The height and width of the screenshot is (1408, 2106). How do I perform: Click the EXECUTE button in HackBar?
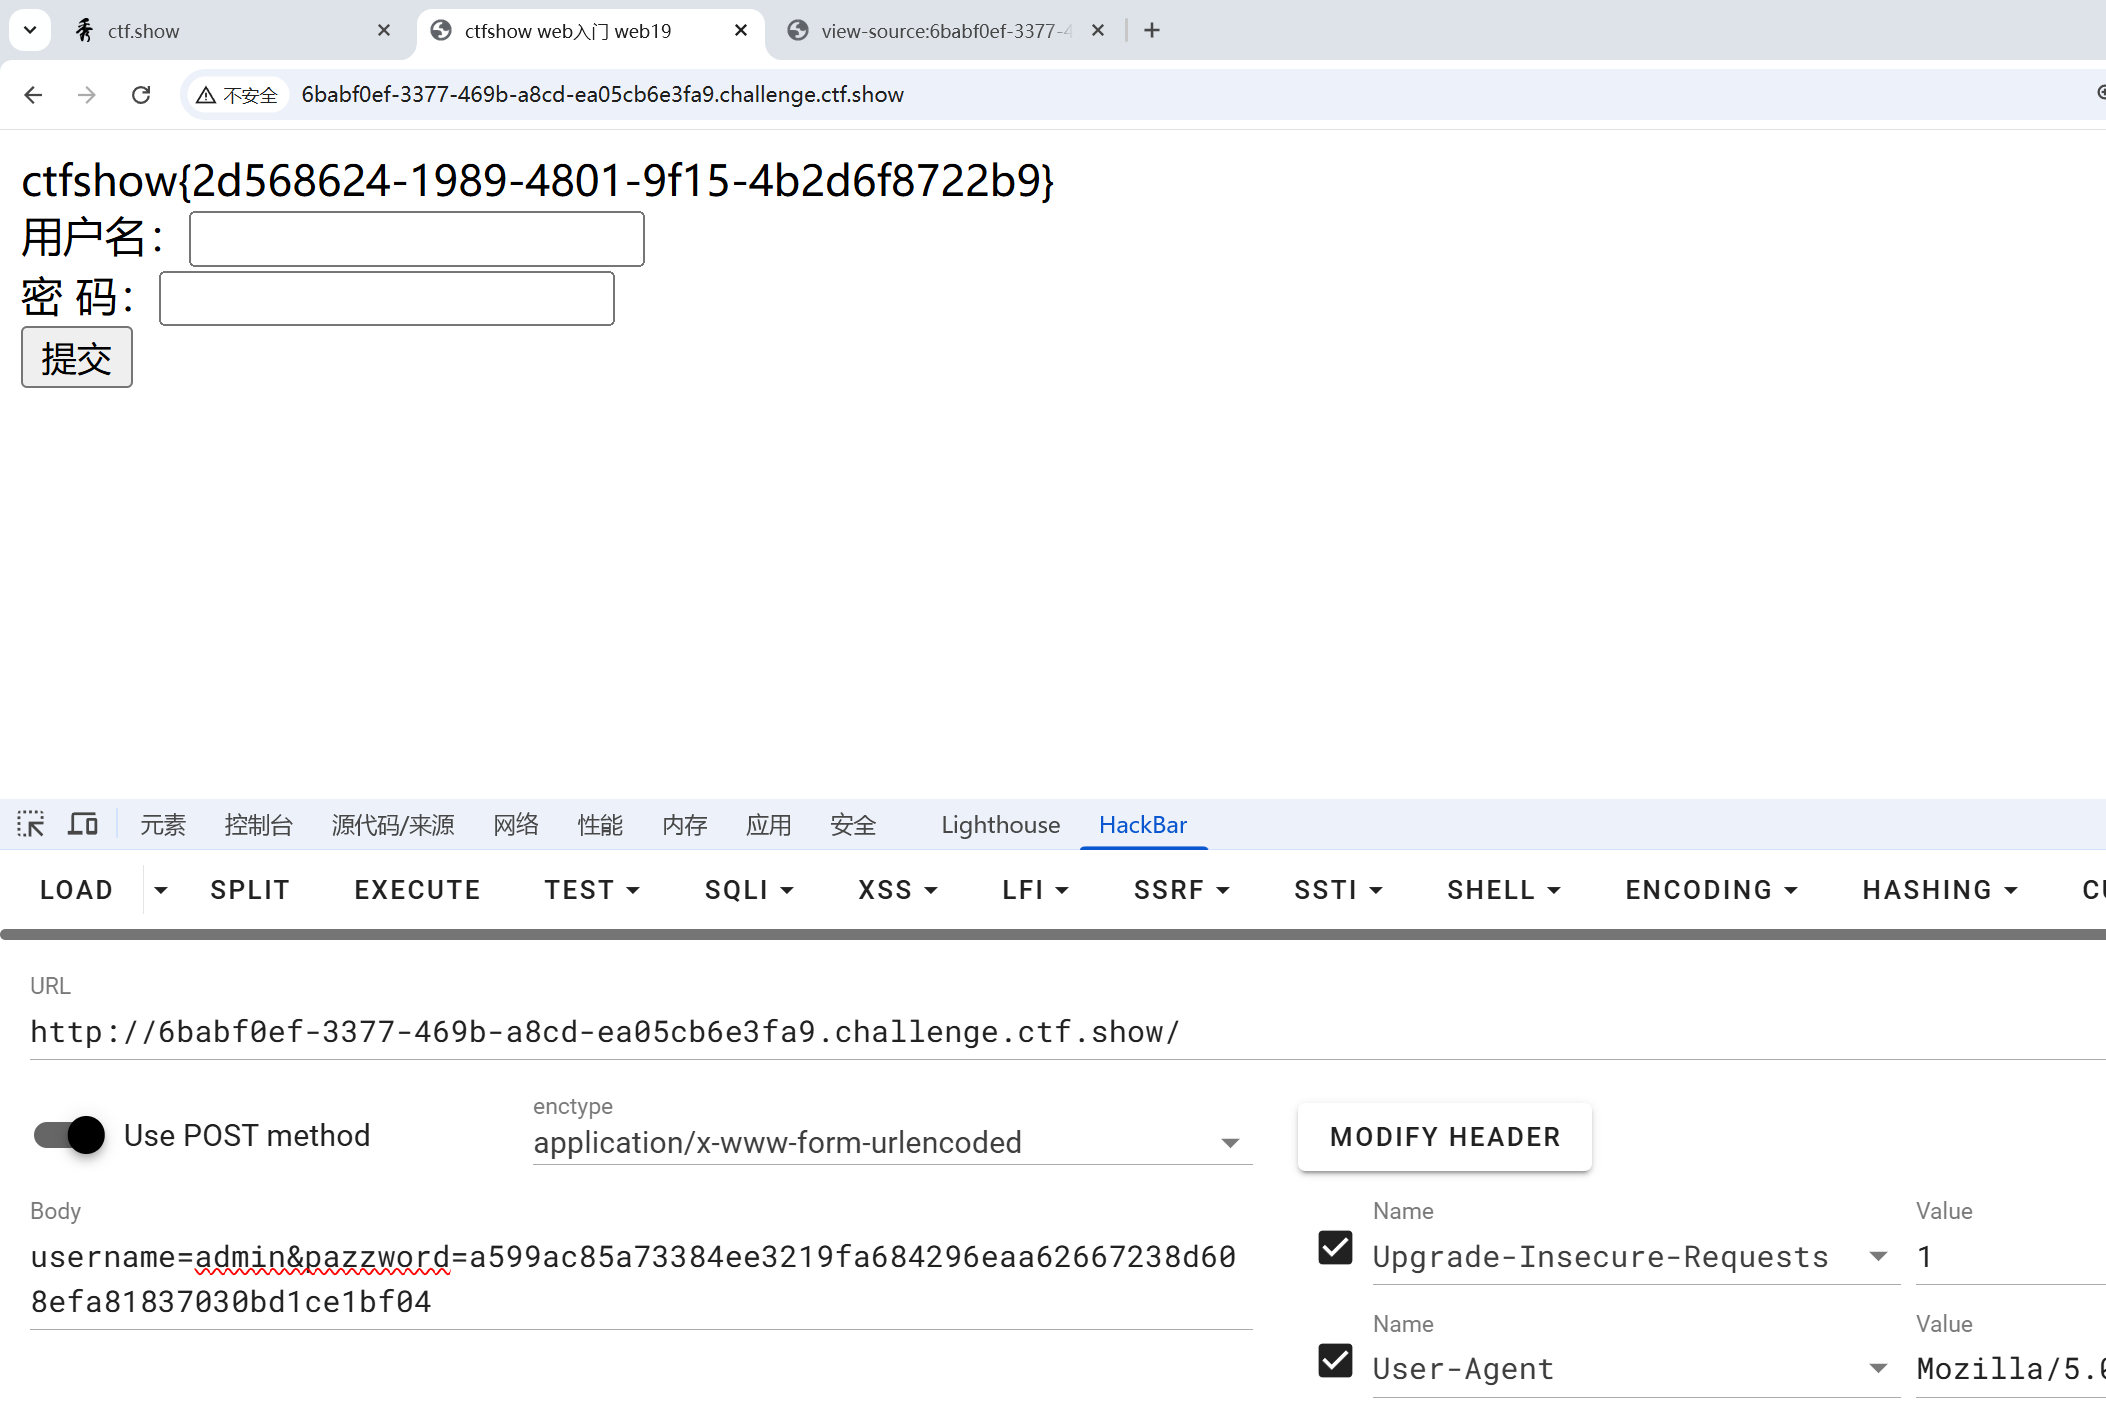click(x=417, y=890)
